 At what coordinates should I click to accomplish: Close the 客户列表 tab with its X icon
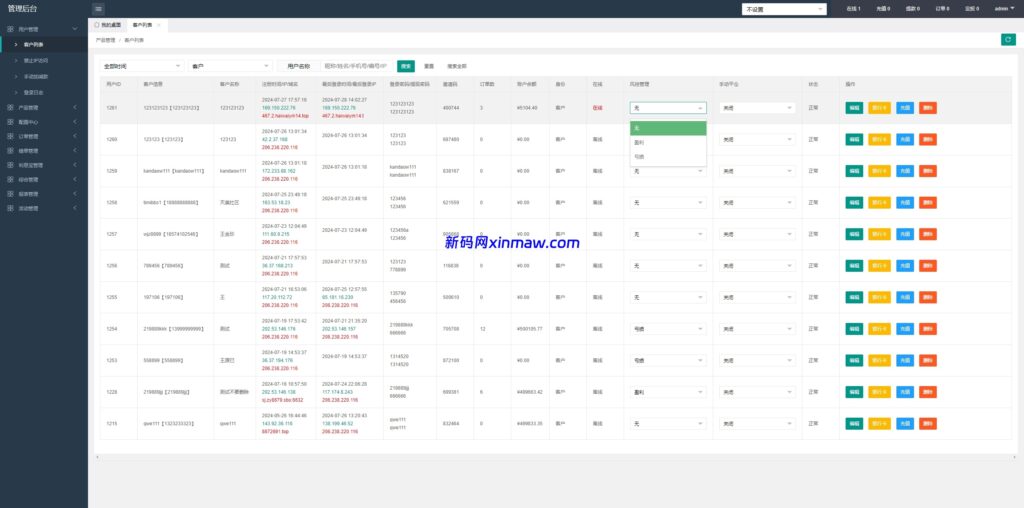point(158,23)
